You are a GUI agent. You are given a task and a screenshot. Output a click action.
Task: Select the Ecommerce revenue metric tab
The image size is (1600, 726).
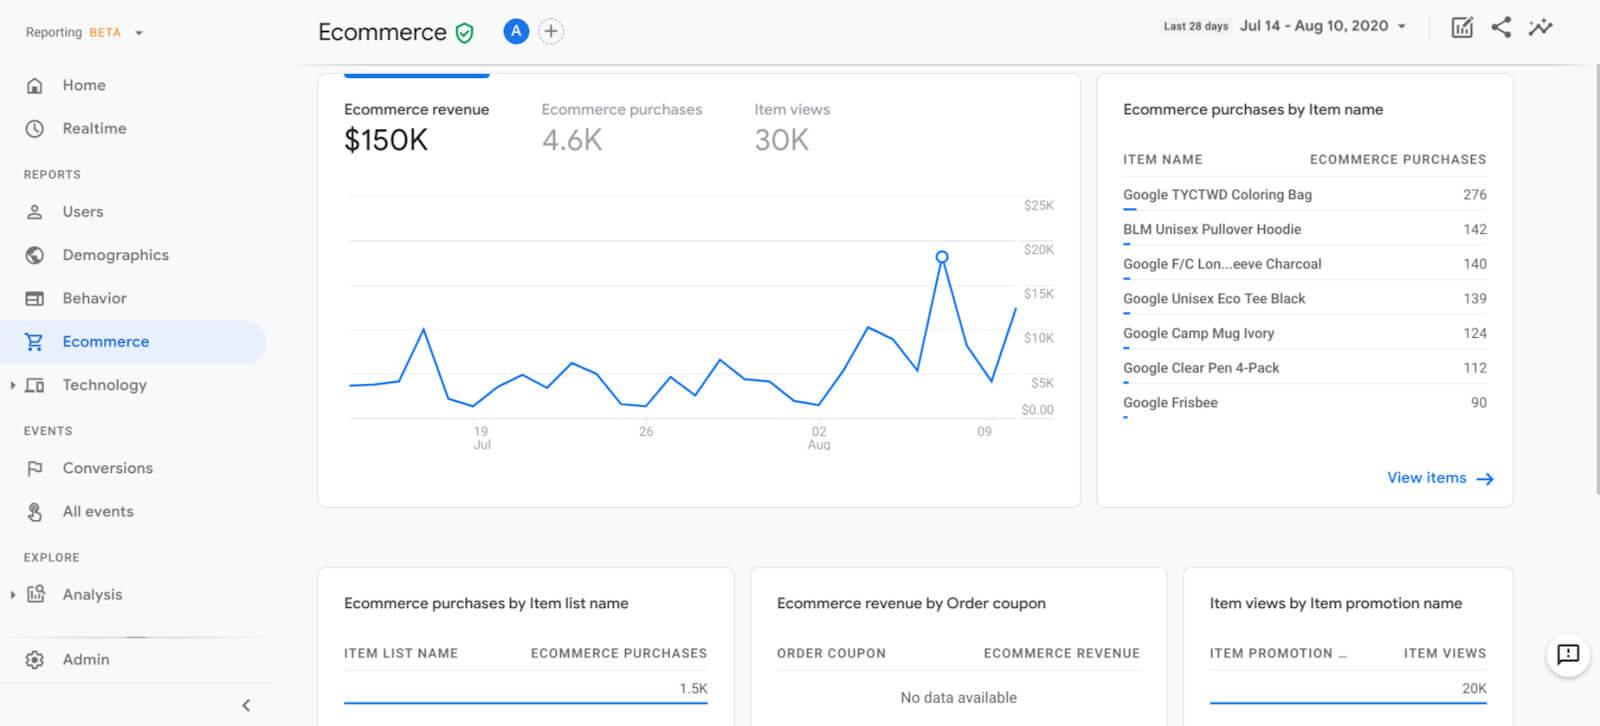click(416, 129)
